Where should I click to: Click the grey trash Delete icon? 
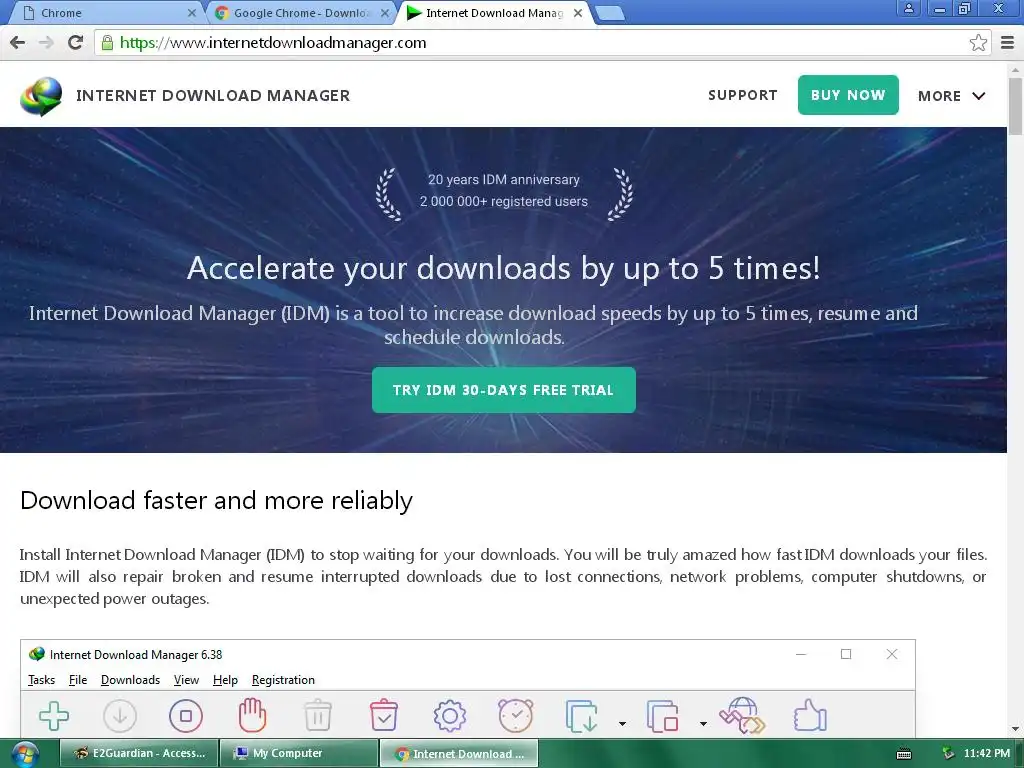pos(318,714)
